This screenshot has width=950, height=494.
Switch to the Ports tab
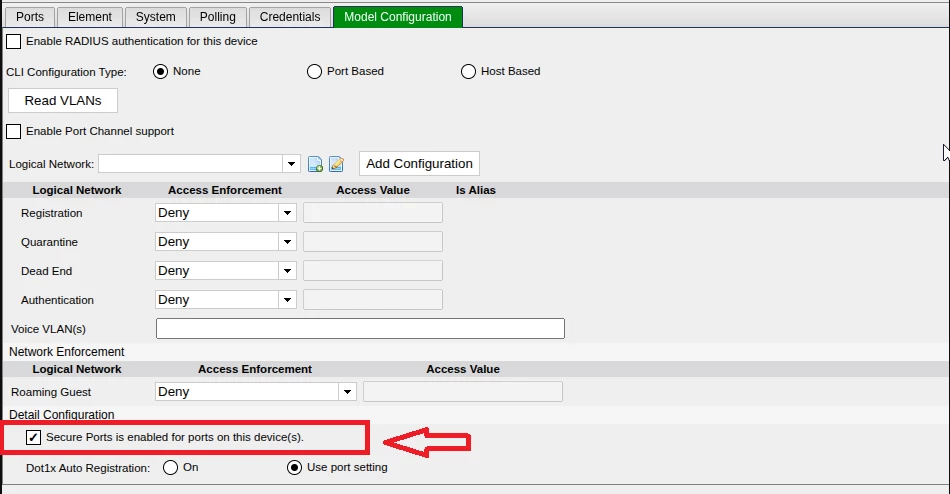click(30, 17)
